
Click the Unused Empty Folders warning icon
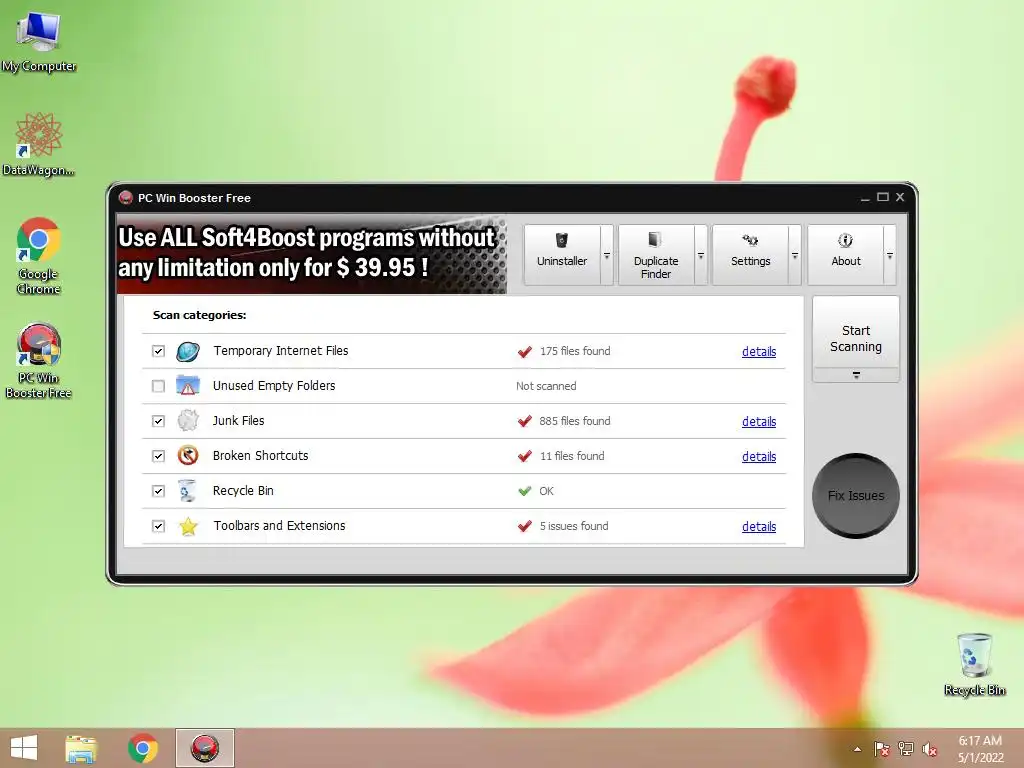(188, 386)
